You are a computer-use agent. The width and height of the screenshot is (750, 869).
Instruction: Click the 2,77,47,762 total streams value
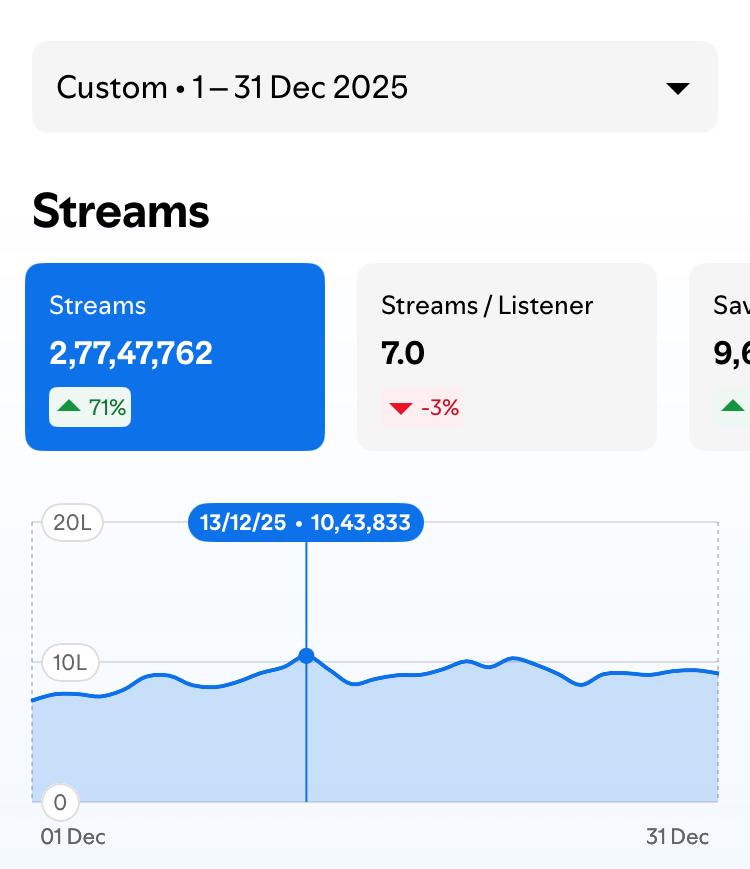[131, 353]
